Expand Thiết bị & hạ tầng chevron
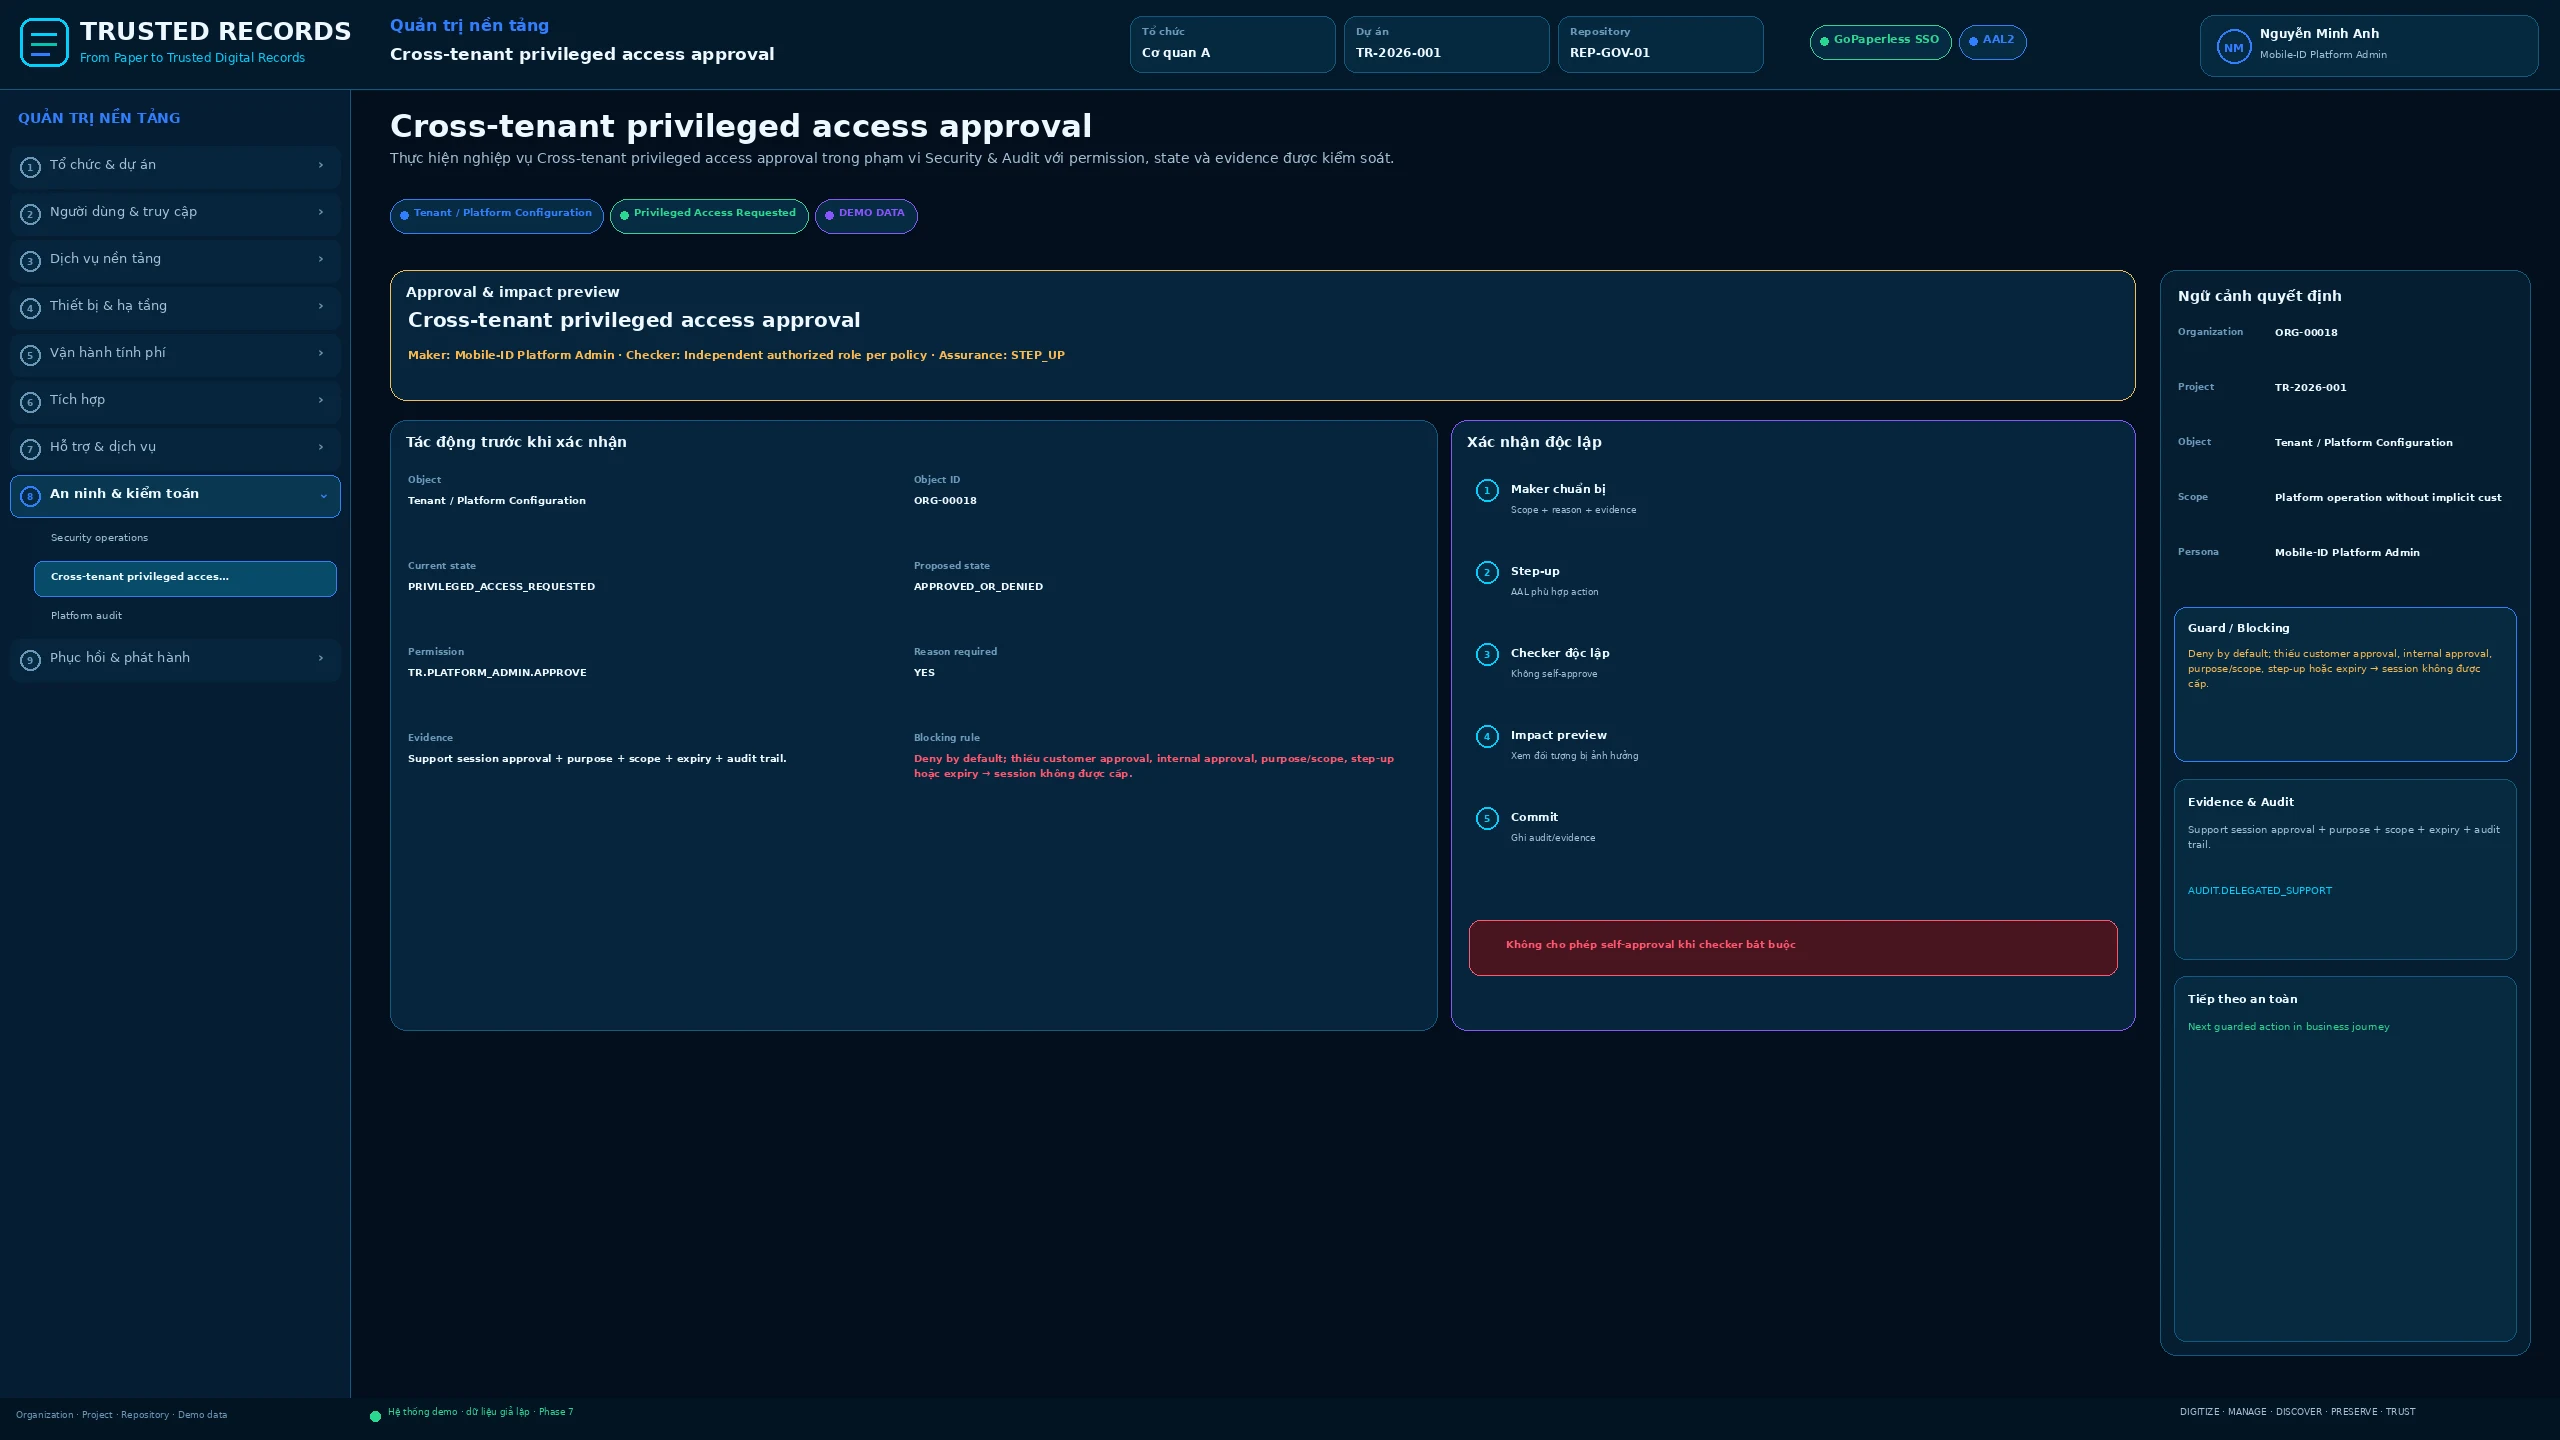 point(321,306)
